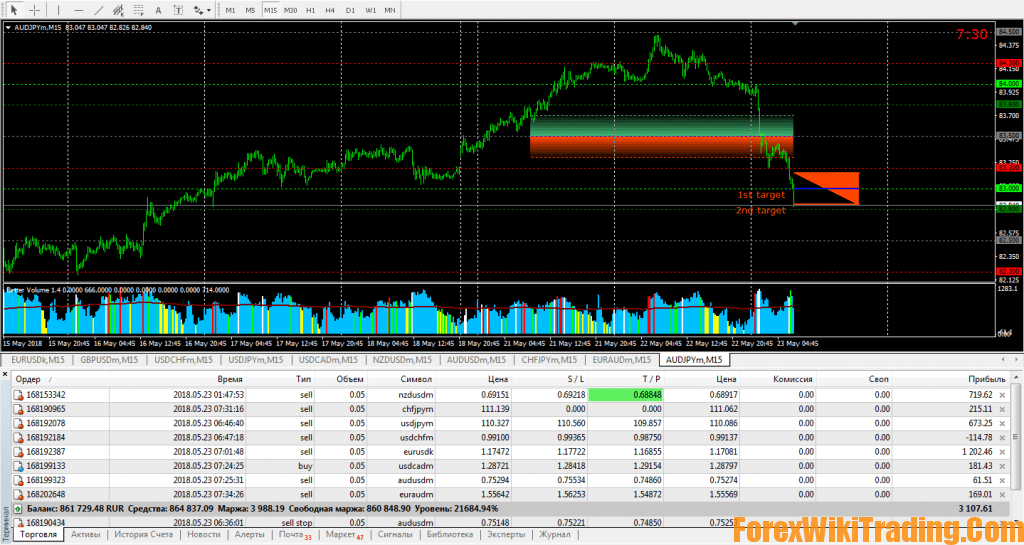Screen dimensions: 1024x545
Task: Open the GBPUSDm,M15 chart tab
Action: pyautogui.click(x=110, y=360)
